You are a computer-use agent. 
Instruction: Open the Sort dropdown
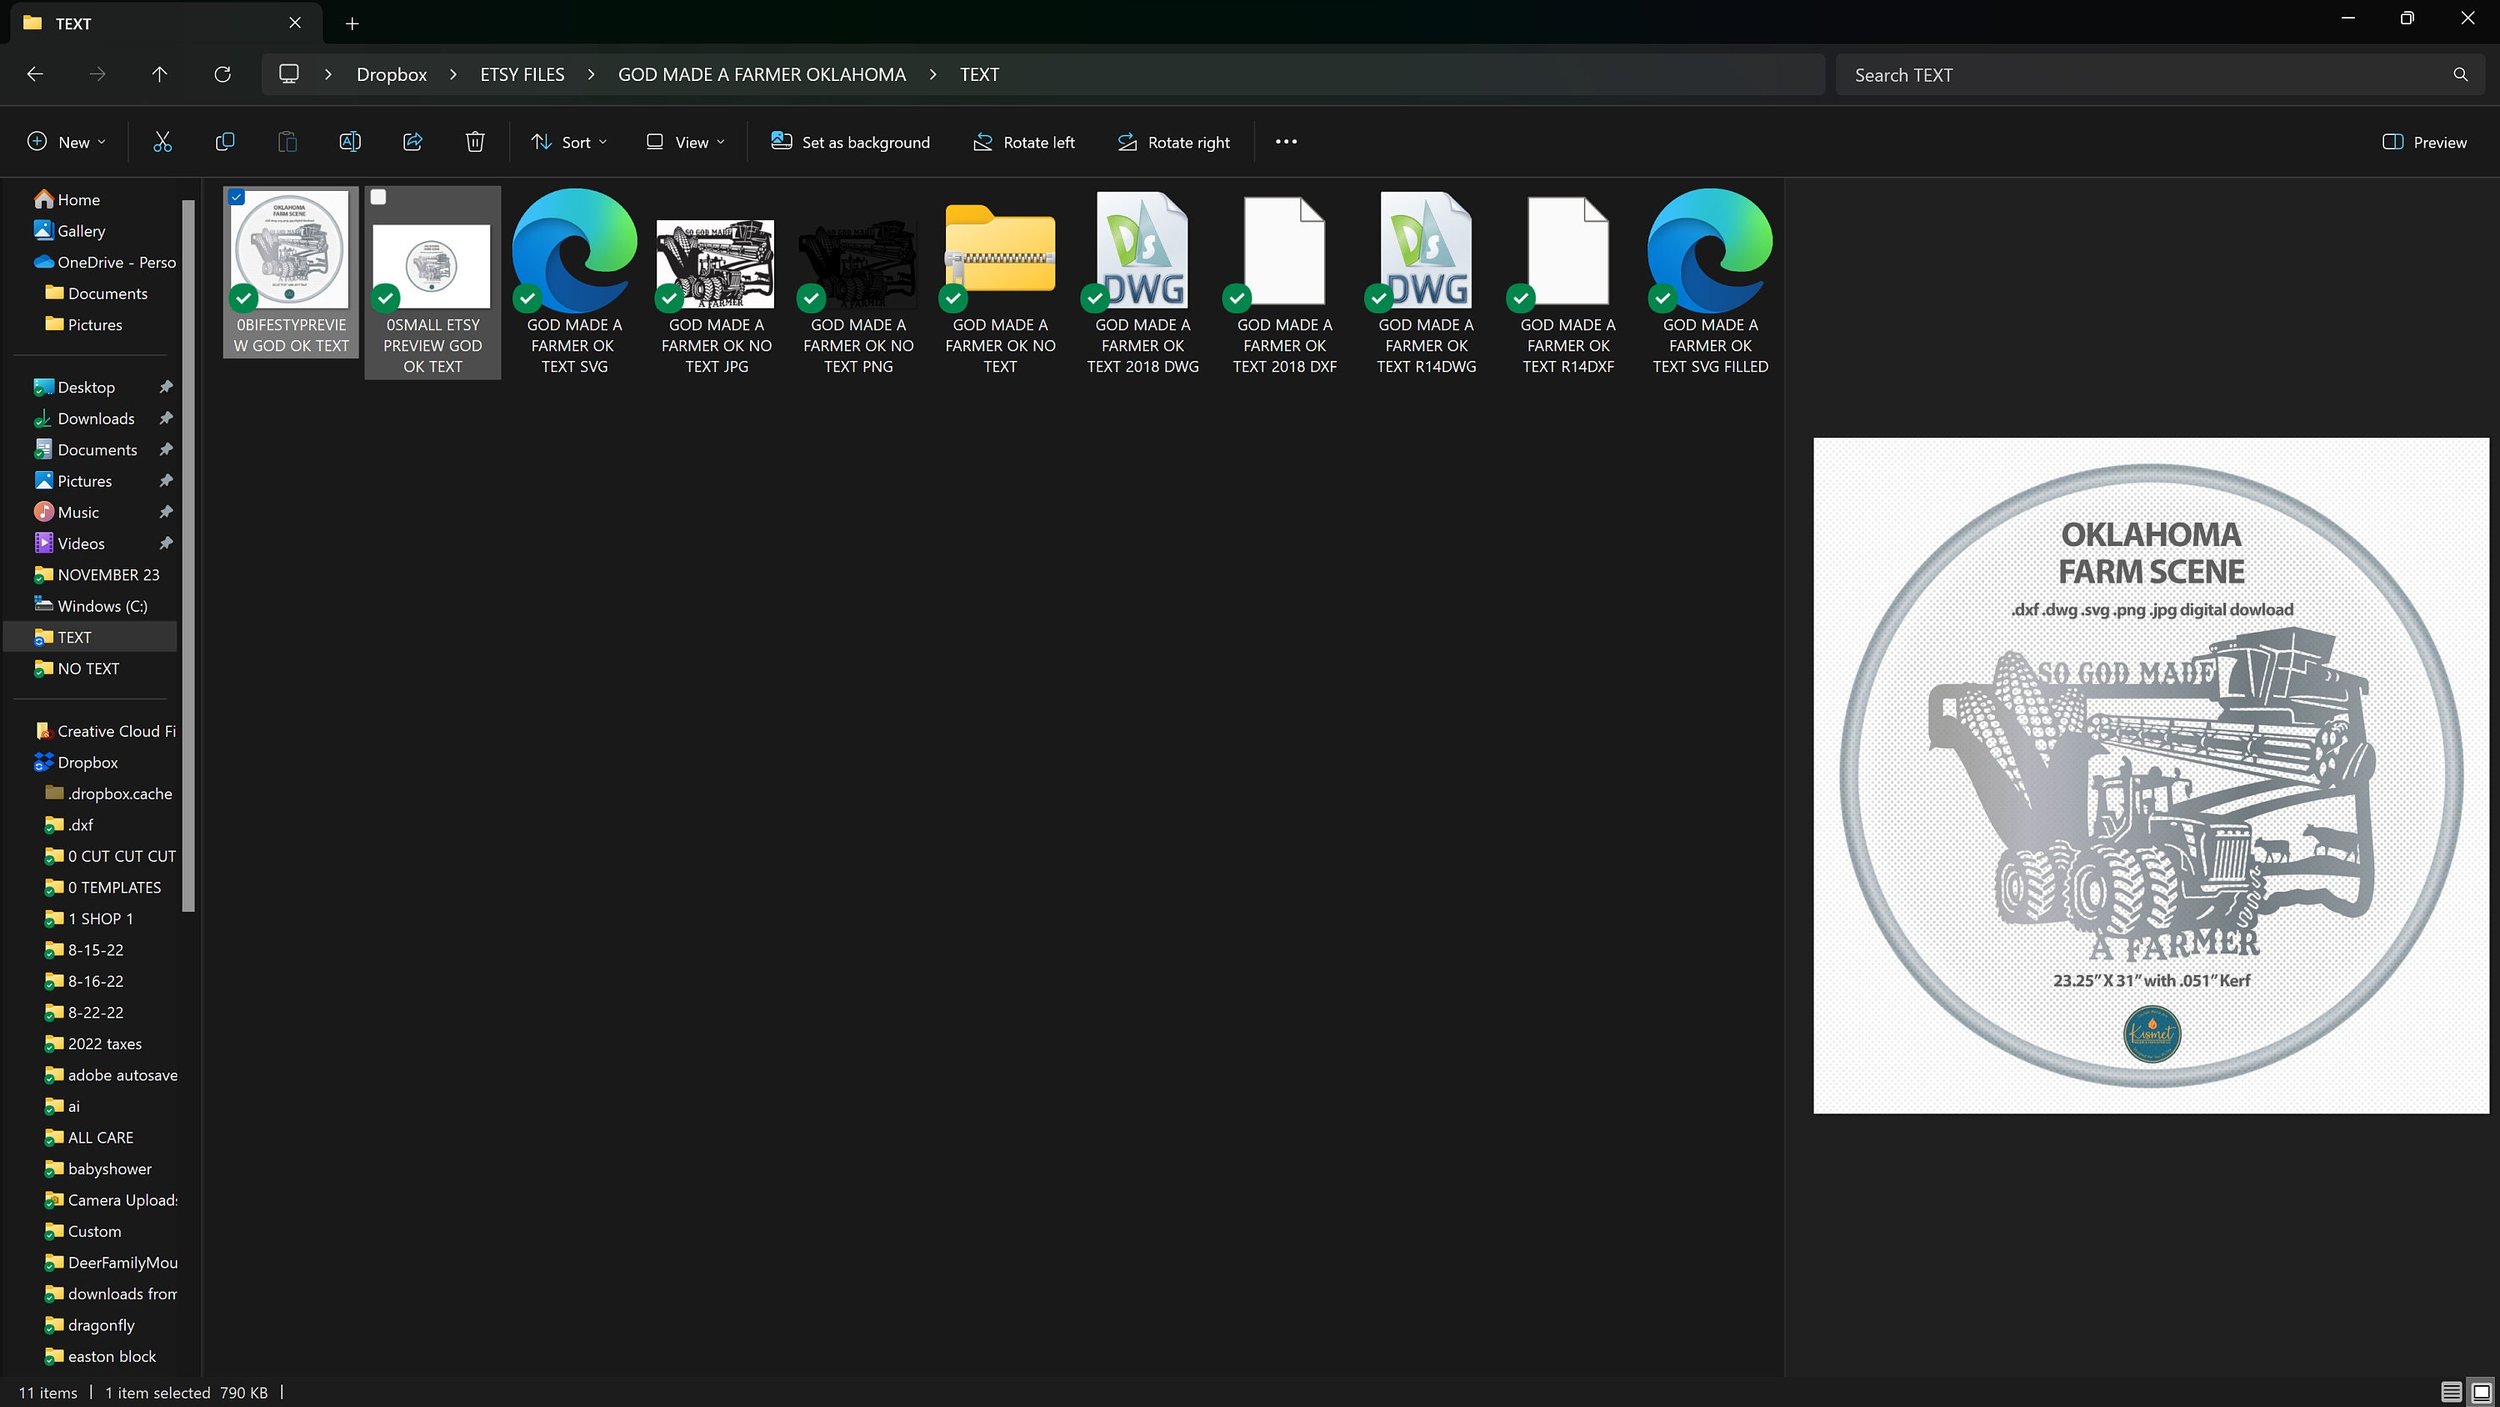569,142
